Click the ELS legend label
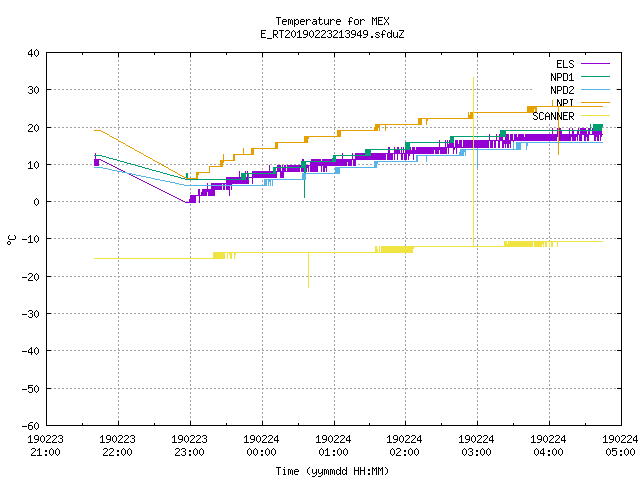The height and width of the screenshot is (480, 640). click(x=565, y=64)
